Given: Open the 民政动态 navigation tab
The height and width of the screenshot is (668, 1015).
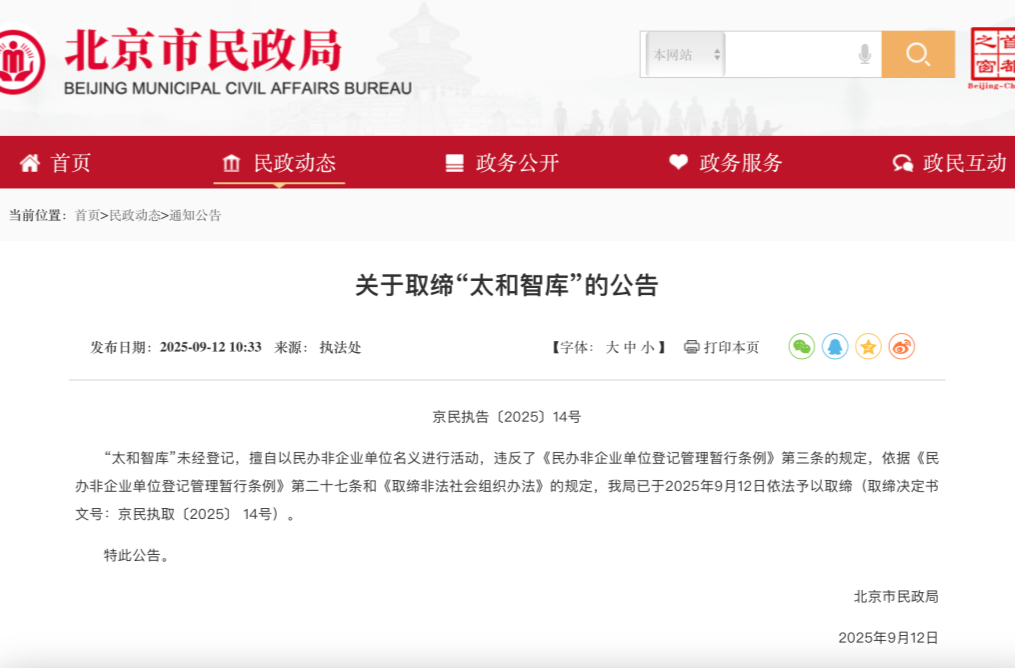Looking at the screenshot, I should click(295, 162).
